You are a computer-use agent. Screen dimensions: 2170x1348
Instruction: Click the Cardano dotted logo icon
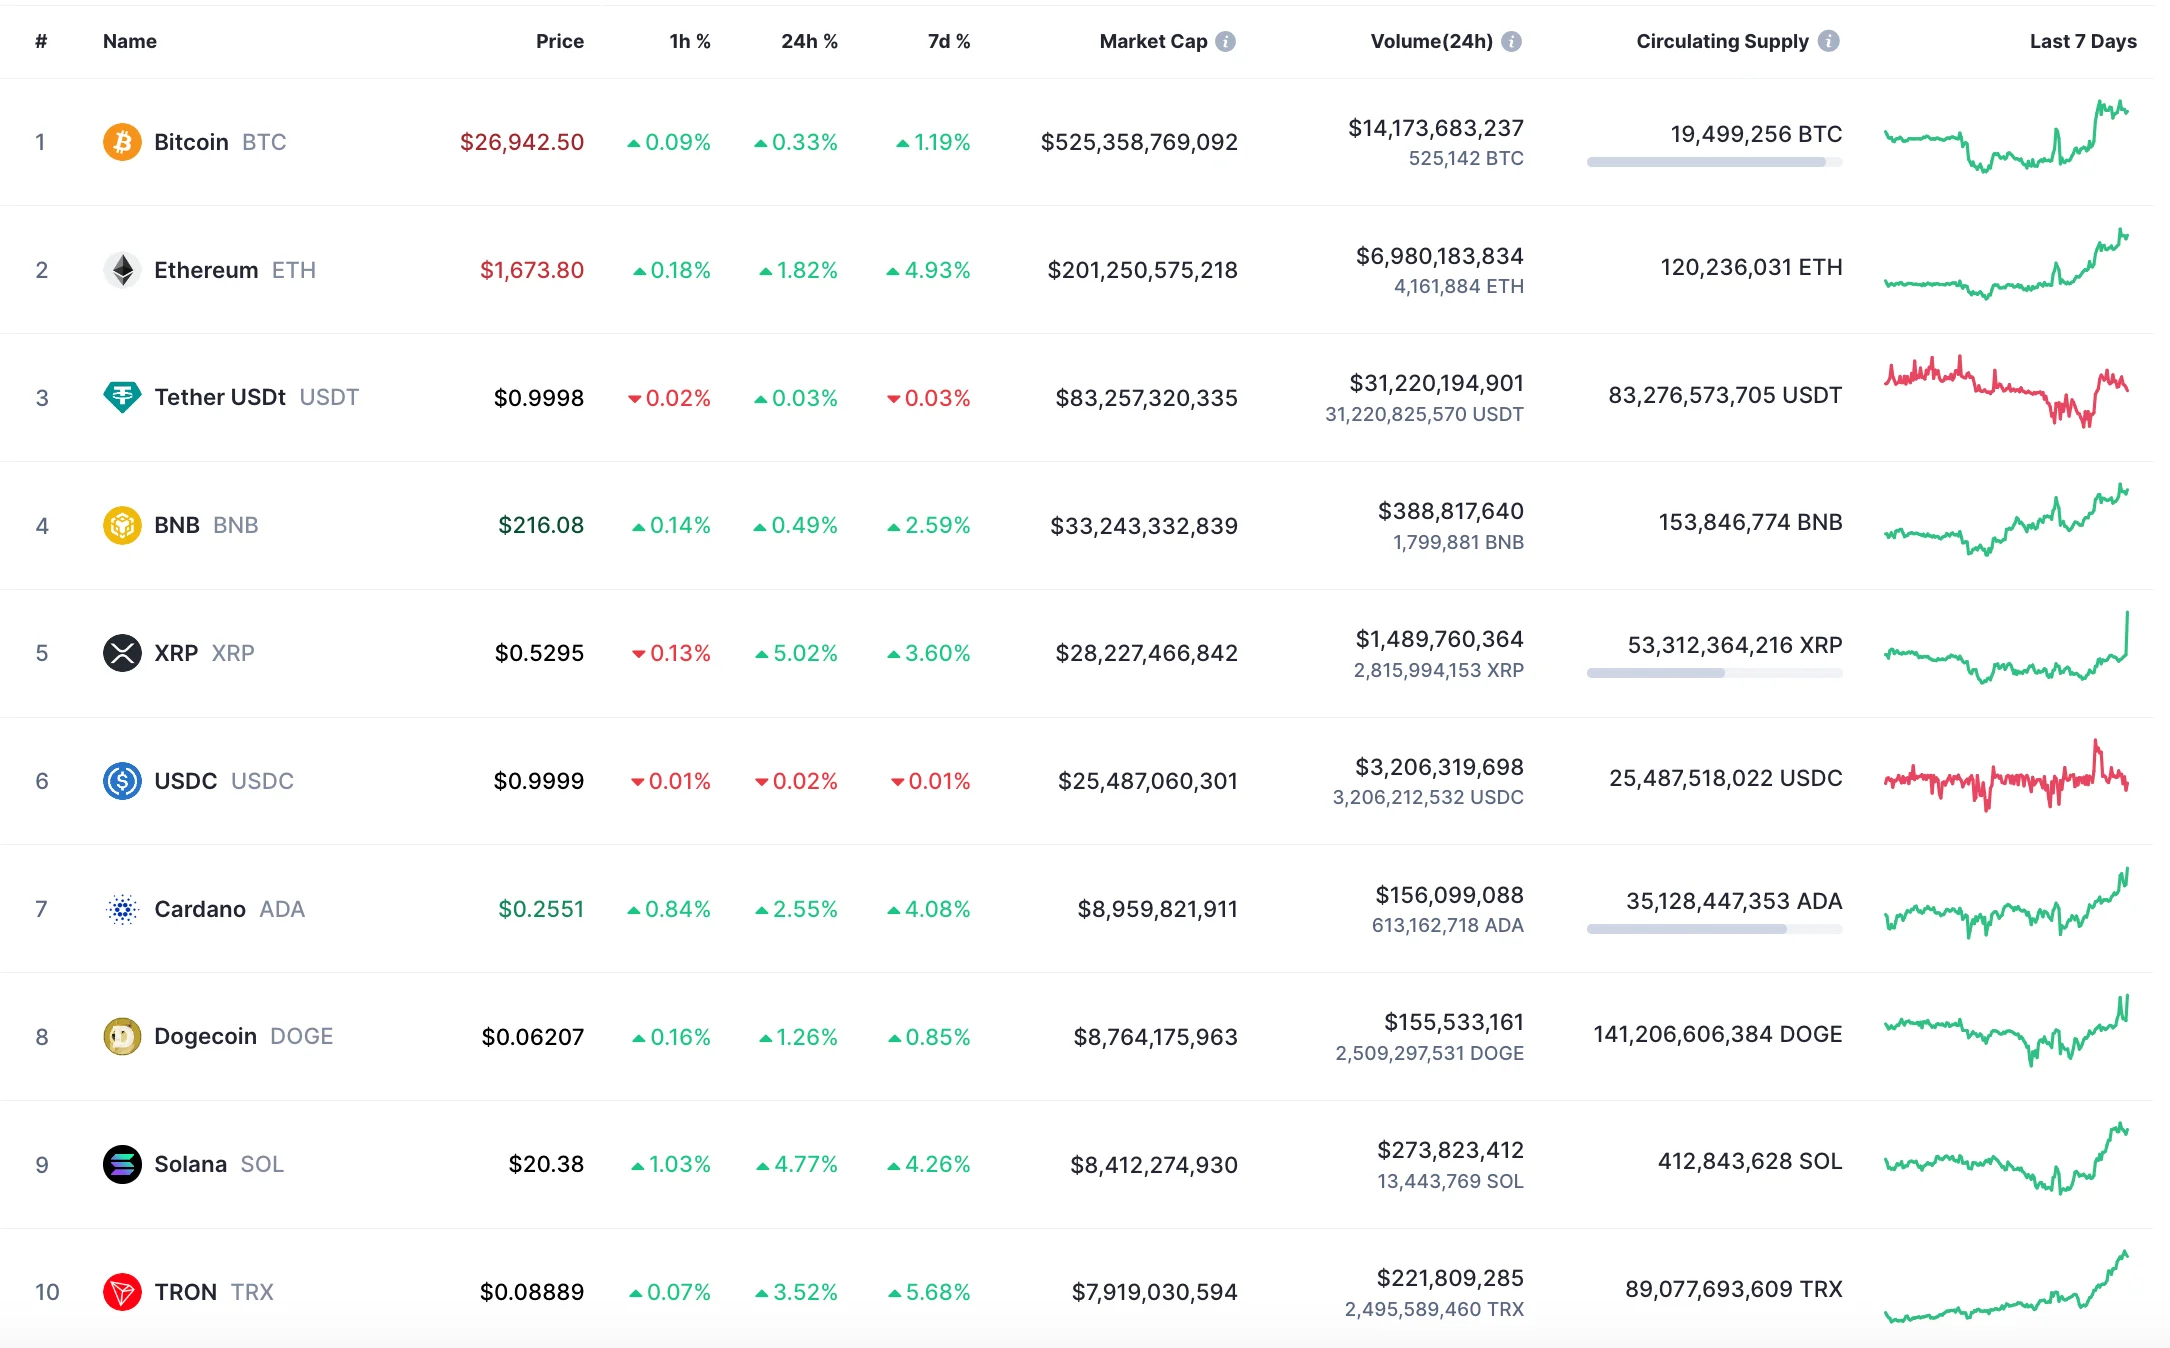pos(122,909)
